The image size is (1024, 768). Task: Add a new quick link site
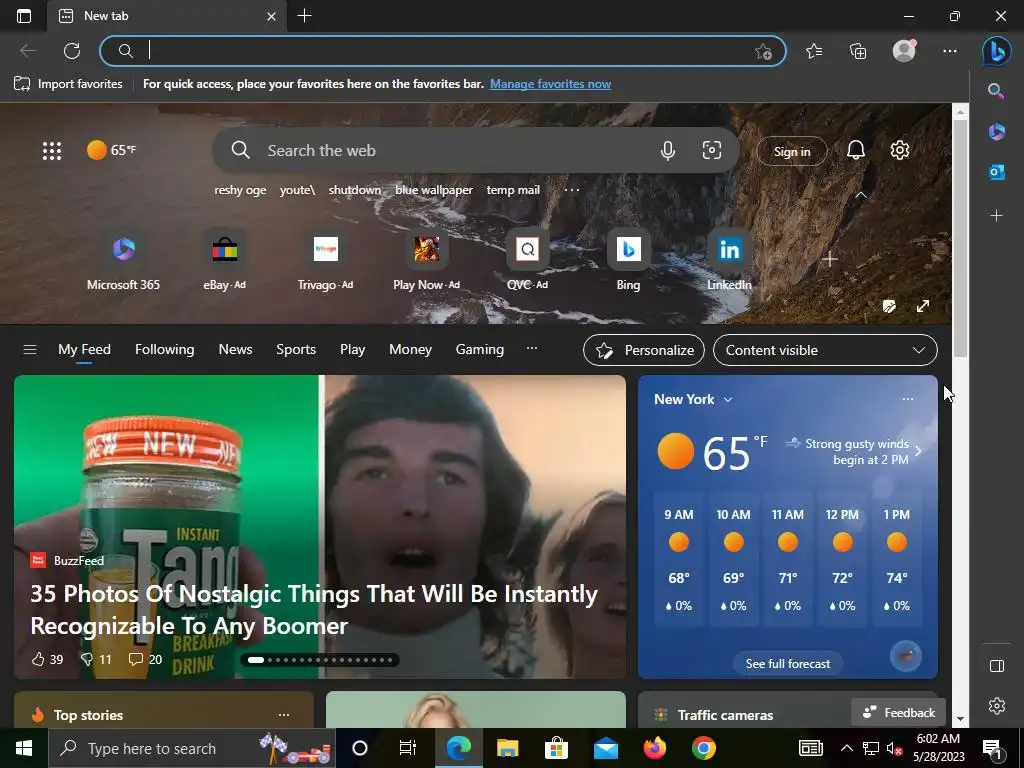(830, 259)
